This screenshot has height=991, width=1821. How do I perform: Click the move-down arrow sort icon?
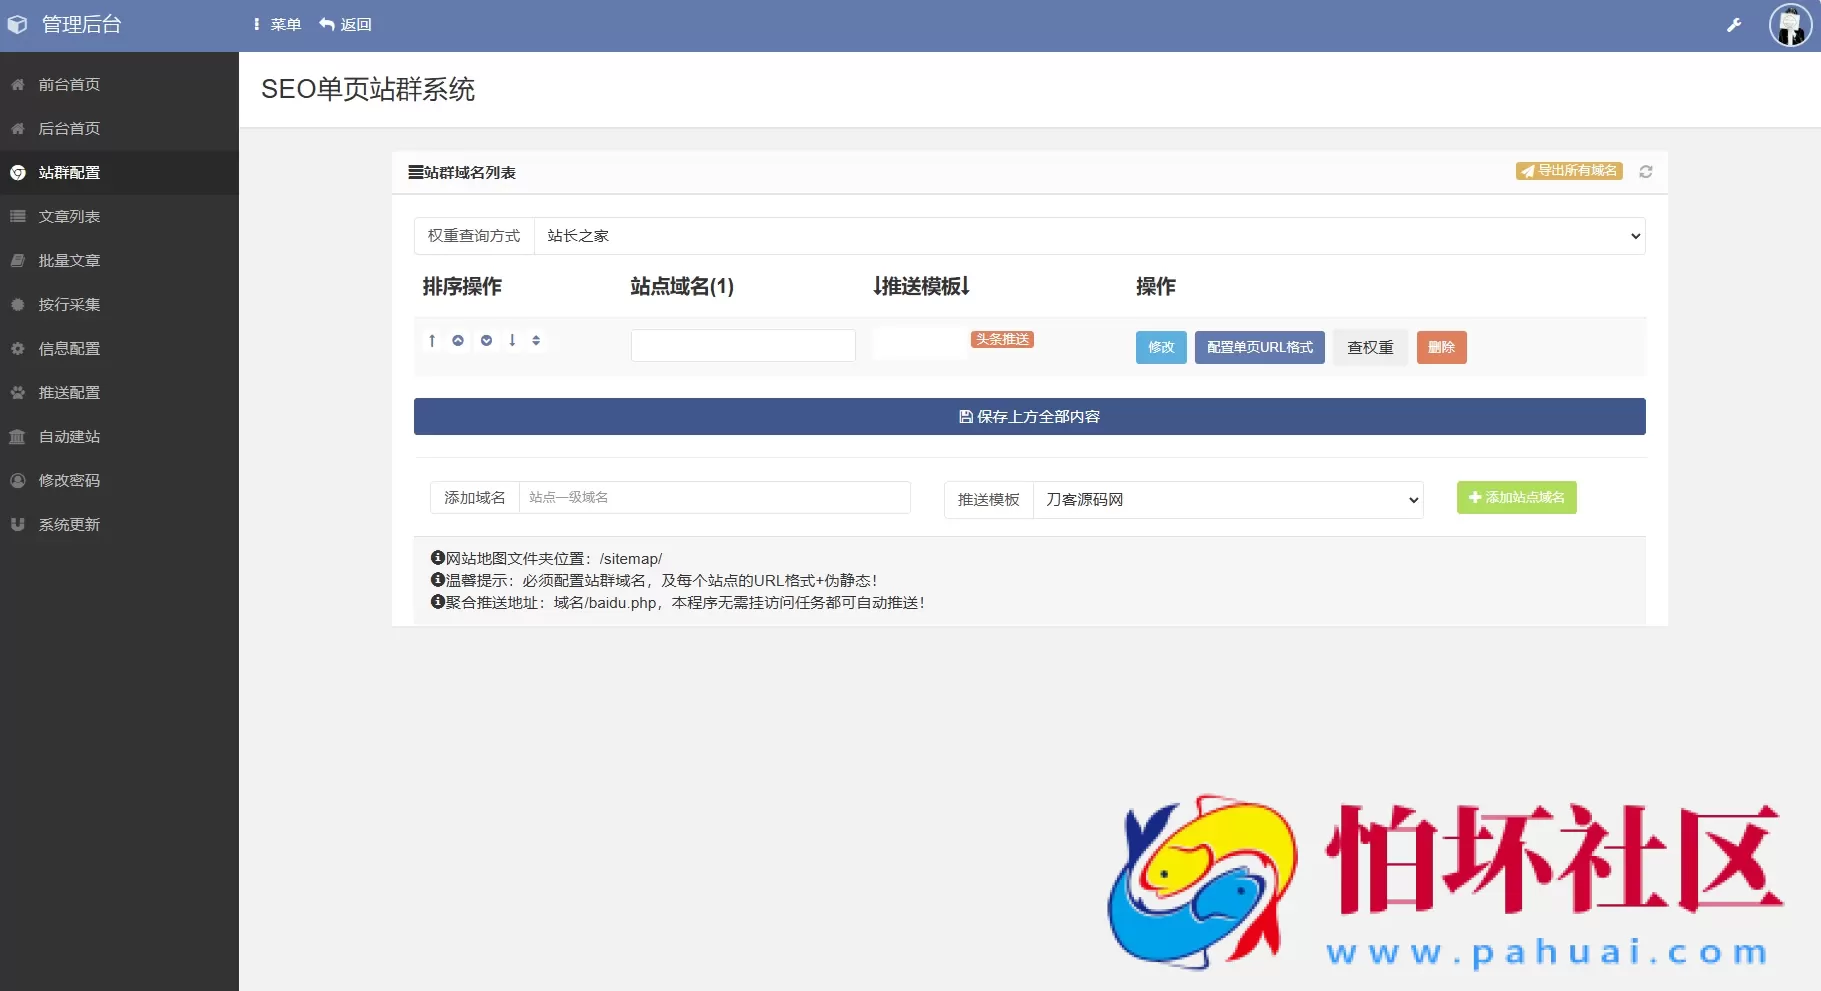pyautogui.click(x=512, y=340)
